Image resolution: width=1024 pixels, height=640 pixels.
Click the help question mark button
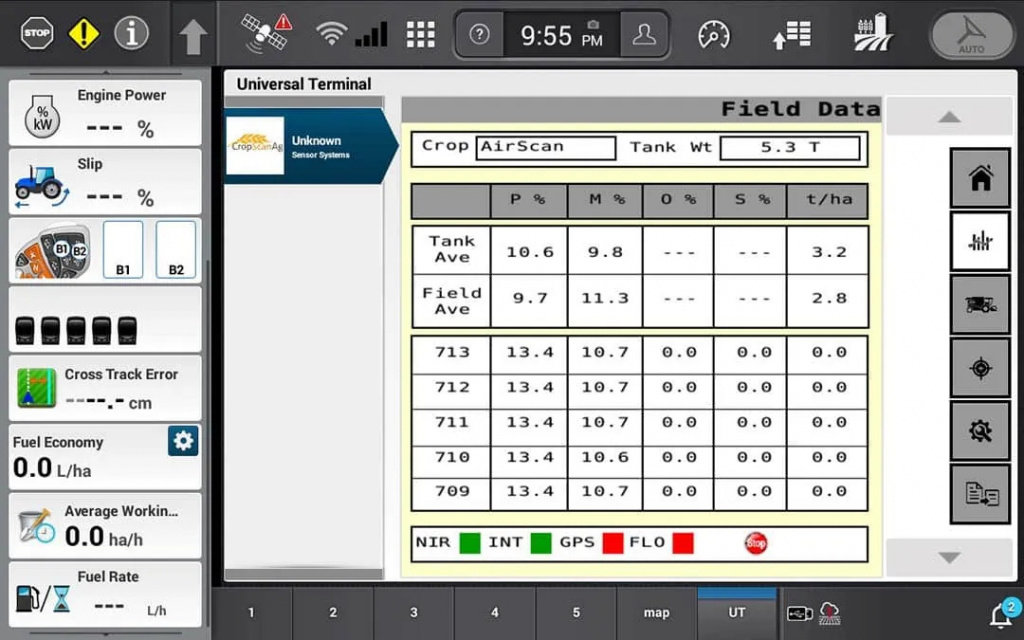[x=479, y=34]
